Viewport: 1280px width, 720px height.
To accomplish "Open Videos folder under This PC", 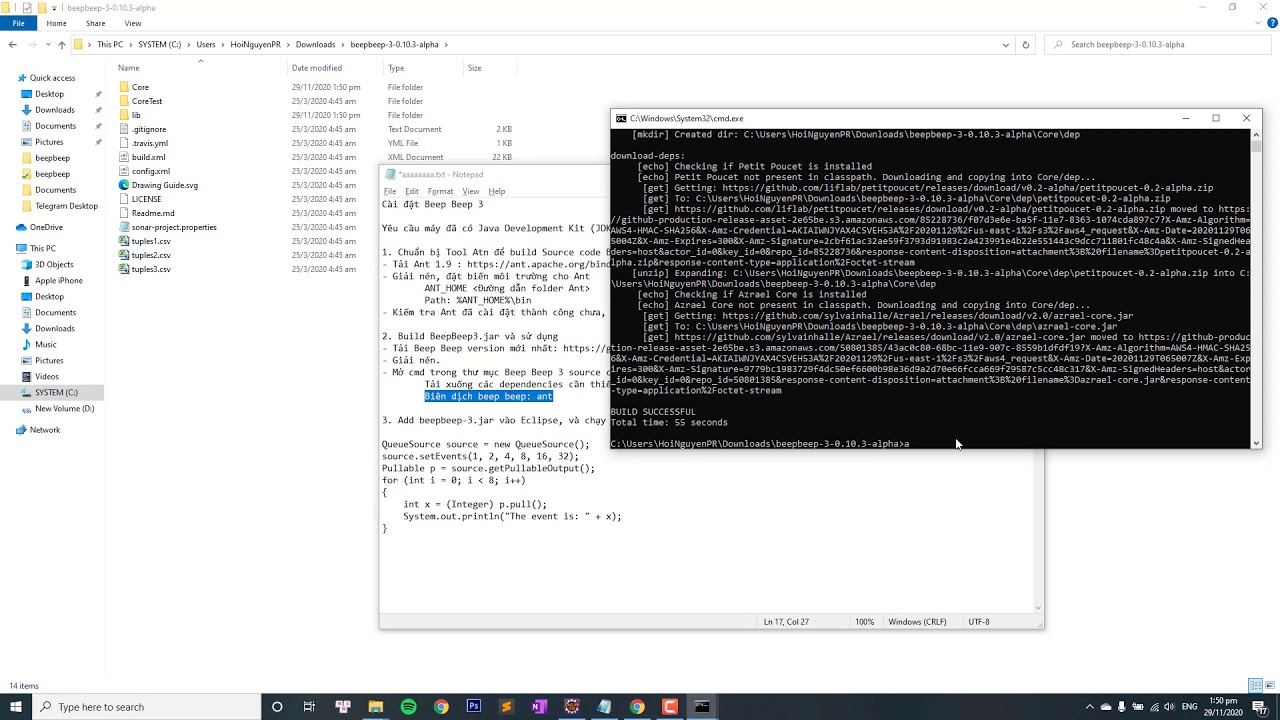I will coord(47,377).
